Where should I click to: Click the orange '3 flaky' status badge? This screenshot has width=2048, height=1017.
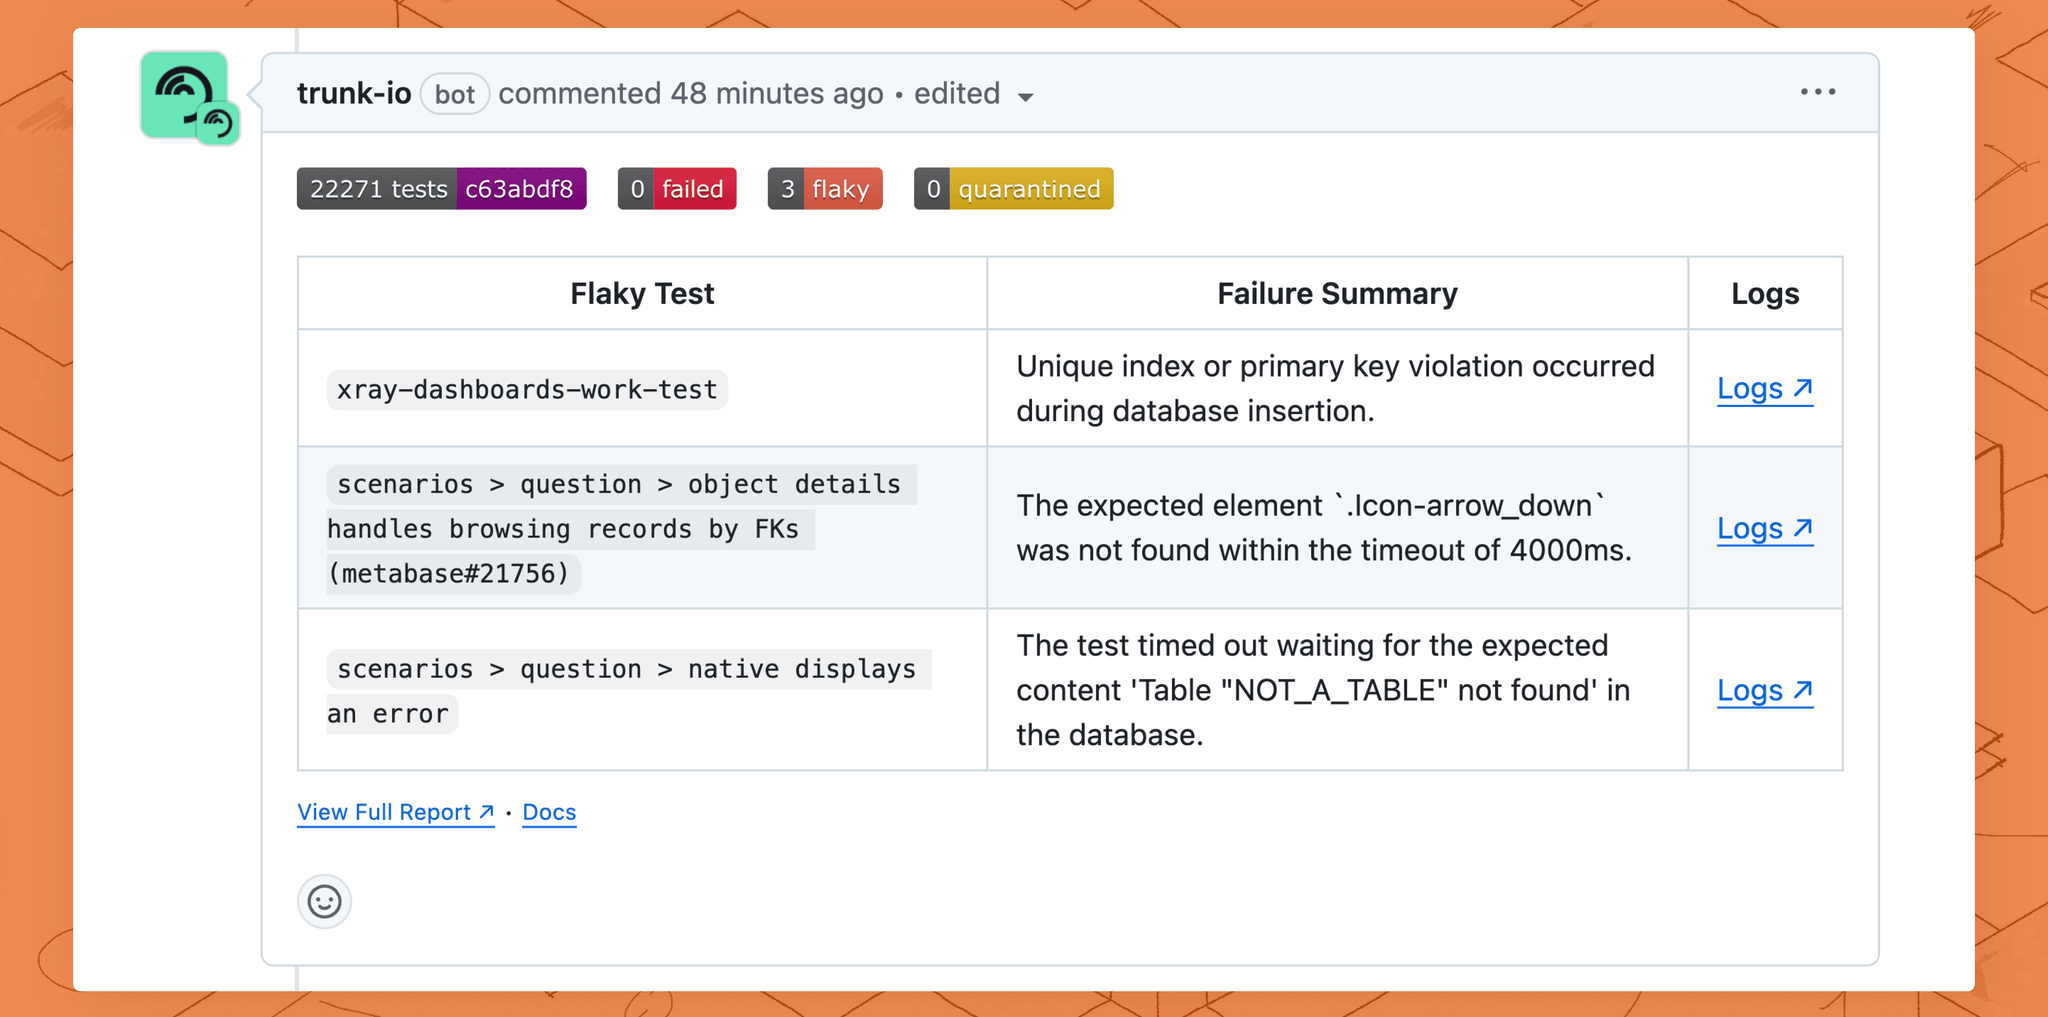824,188
